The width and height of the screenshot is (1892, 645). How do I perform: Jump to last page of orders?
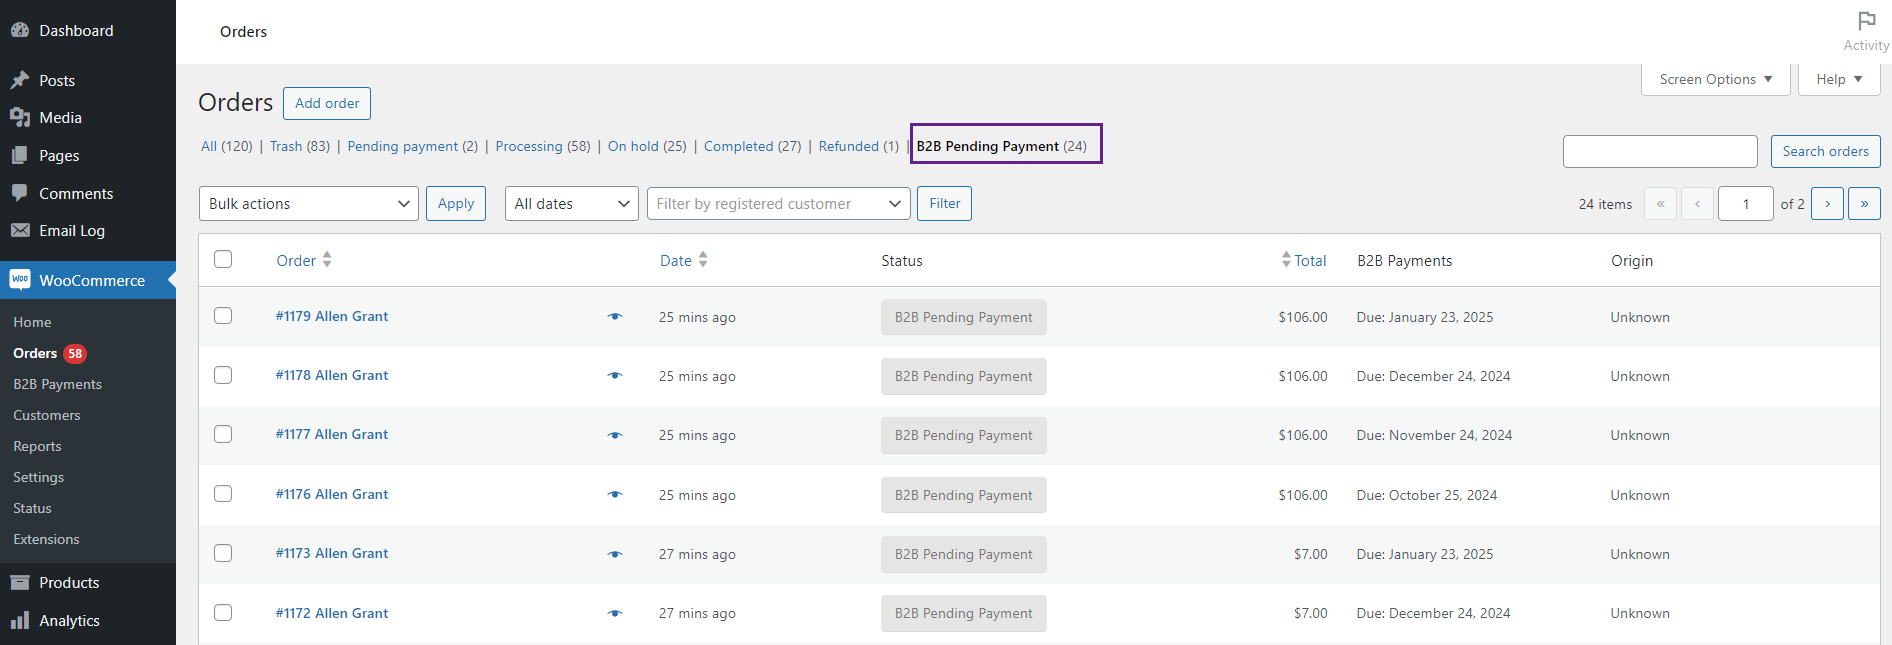tap(1864, 203)
